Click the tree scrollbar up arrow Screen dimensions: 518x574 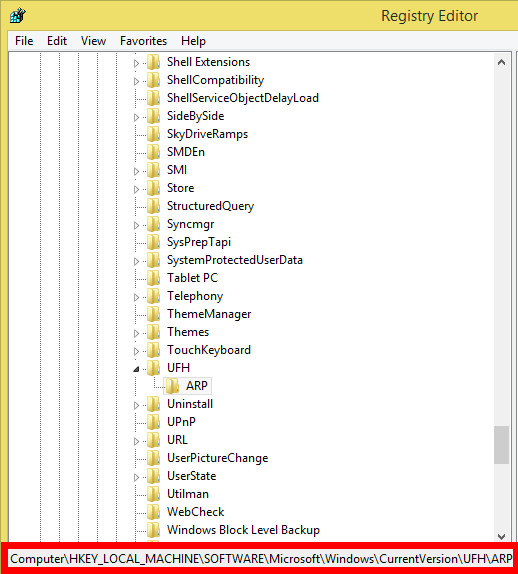501,62
